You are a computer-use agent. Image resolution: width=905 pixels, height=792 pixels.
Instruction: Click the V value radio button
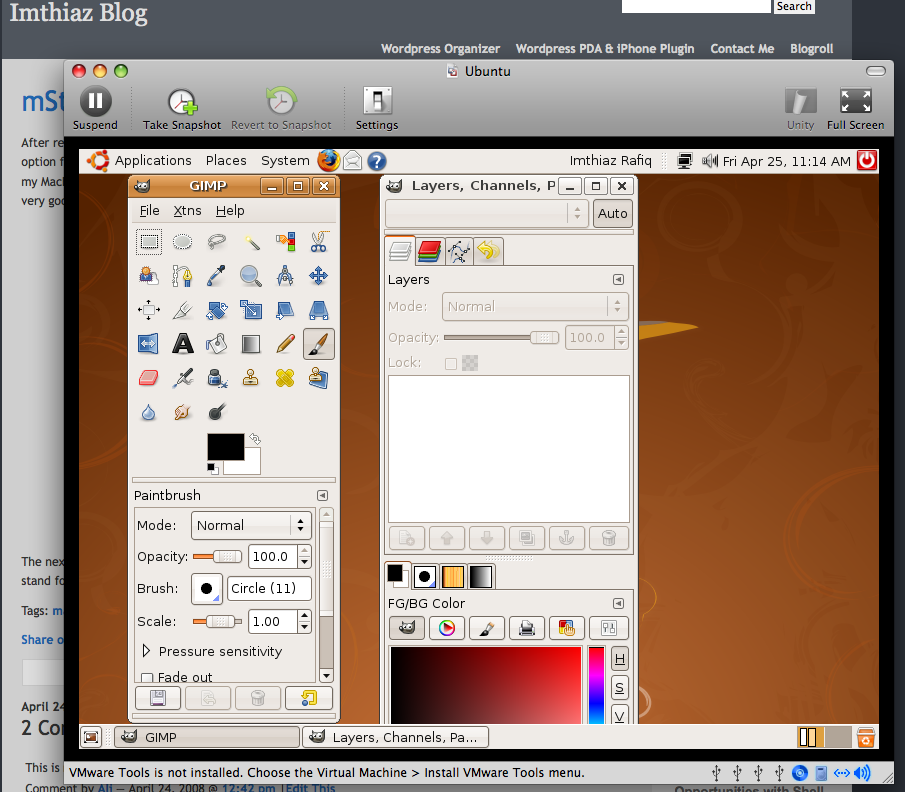(619, 716)
